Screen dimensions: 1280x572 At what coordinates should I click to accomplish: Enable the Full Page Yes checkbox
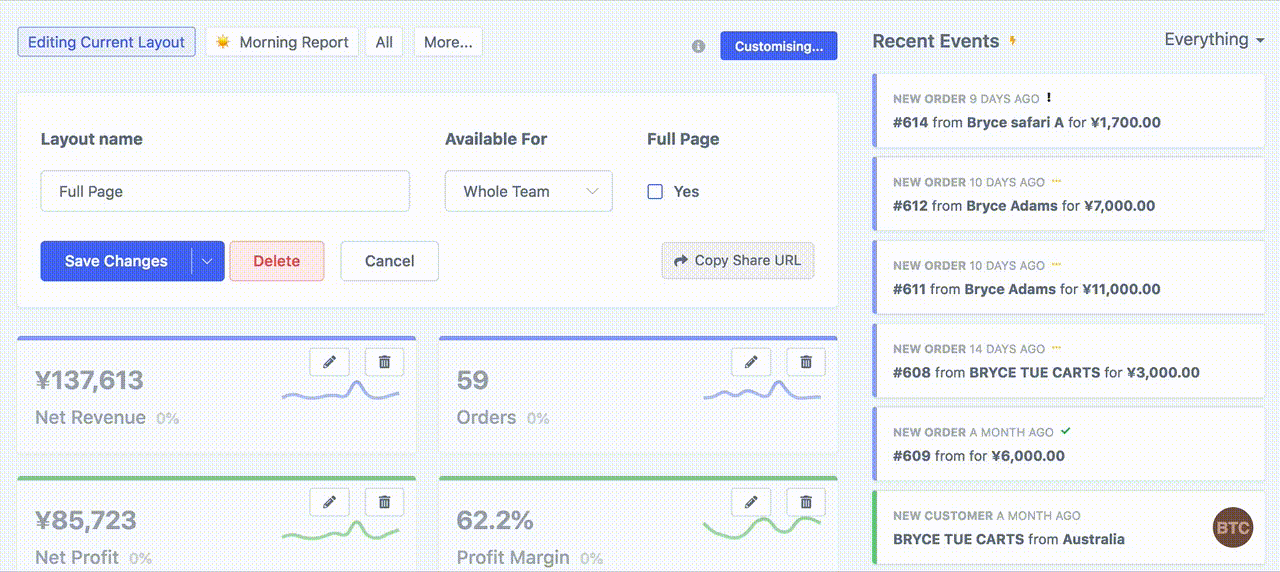pos(655,192)
